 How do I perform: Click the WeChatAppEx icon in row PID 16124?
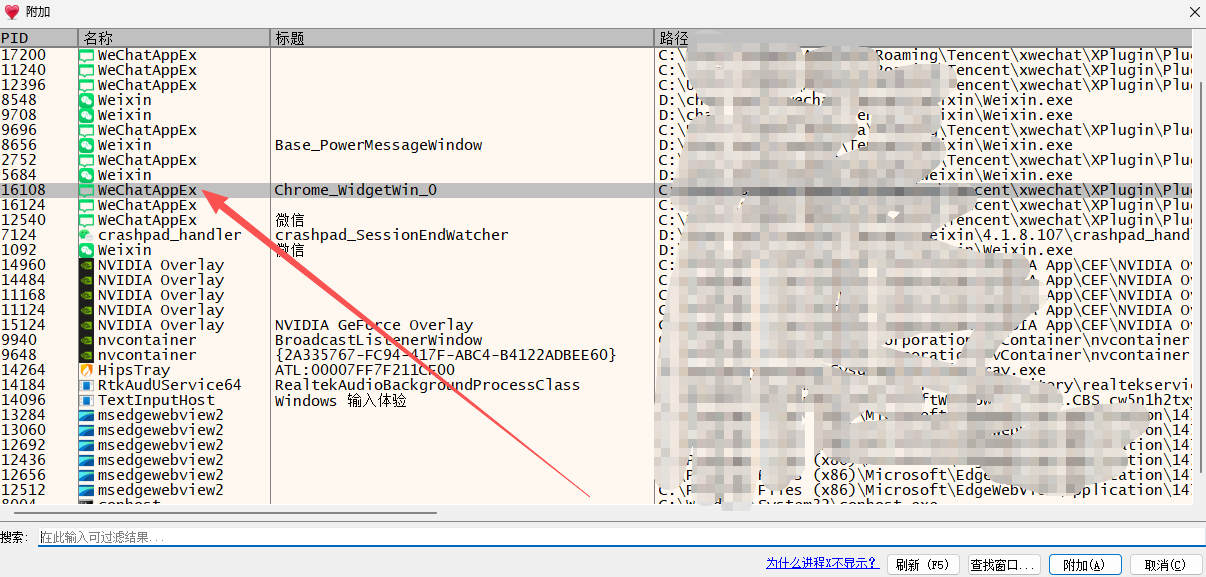click(87, 205)
